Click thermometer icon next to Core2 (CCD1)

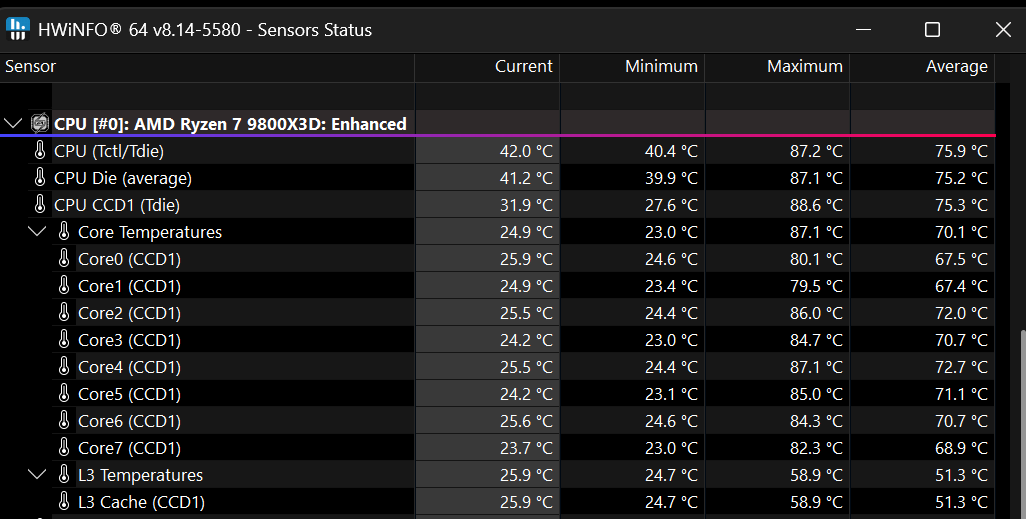[64, 312]
